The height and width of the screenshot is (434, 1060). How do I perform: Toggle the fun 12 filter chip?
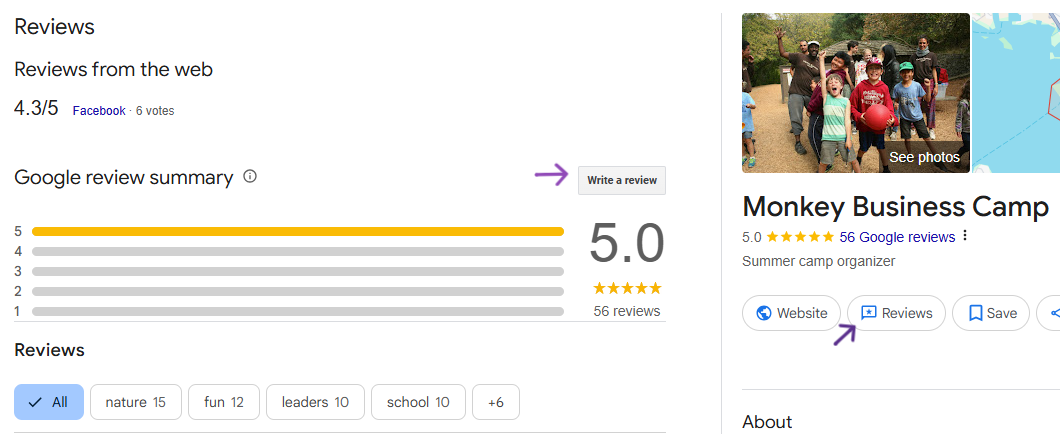224,402
